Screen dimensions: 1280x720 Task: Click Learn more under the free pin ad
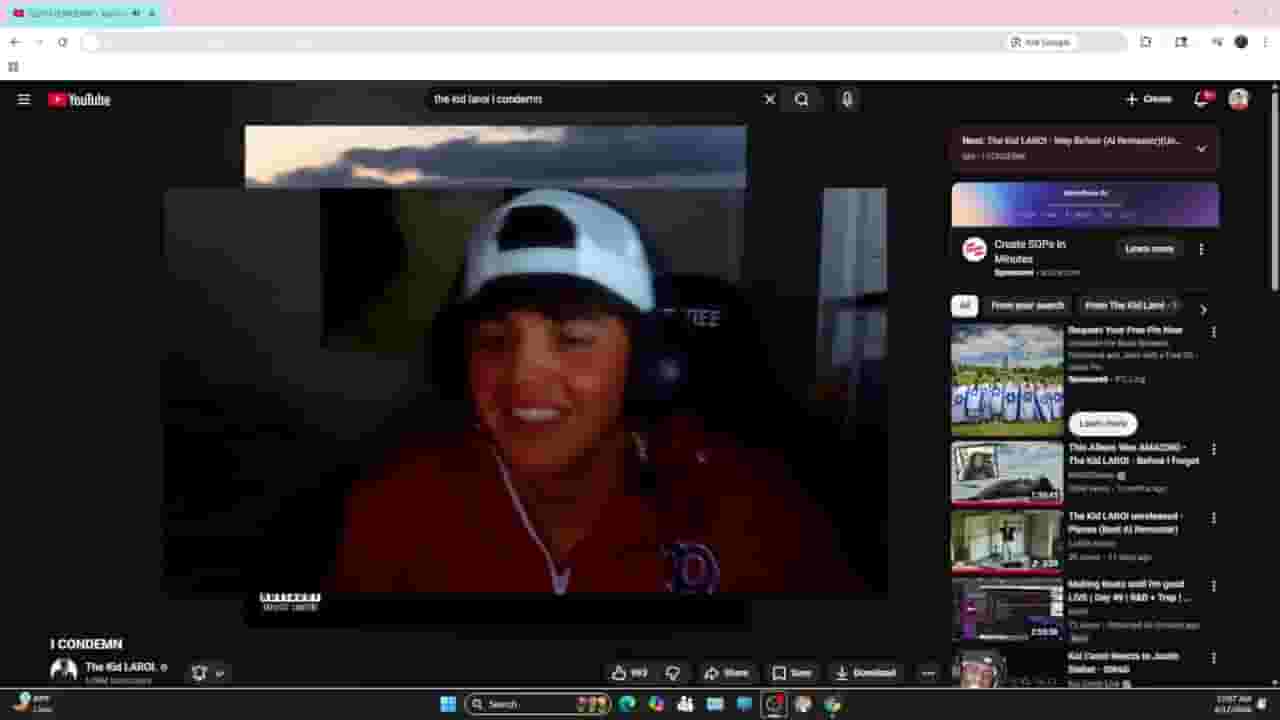(x=1103, y=423)
